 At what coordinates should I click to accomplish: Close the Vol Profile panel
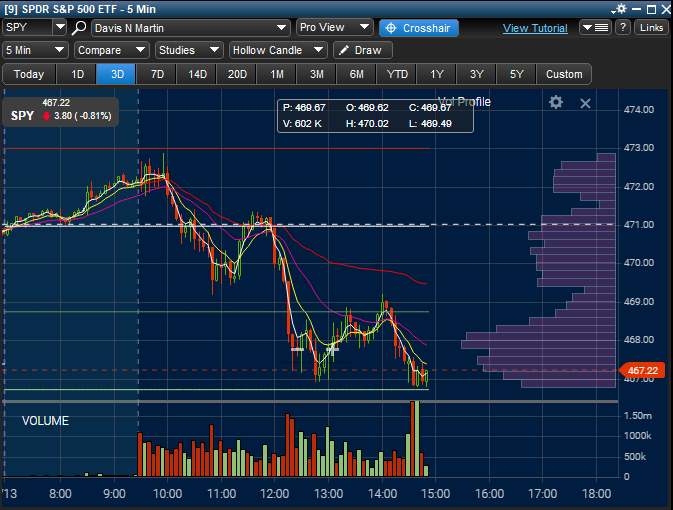585,103
